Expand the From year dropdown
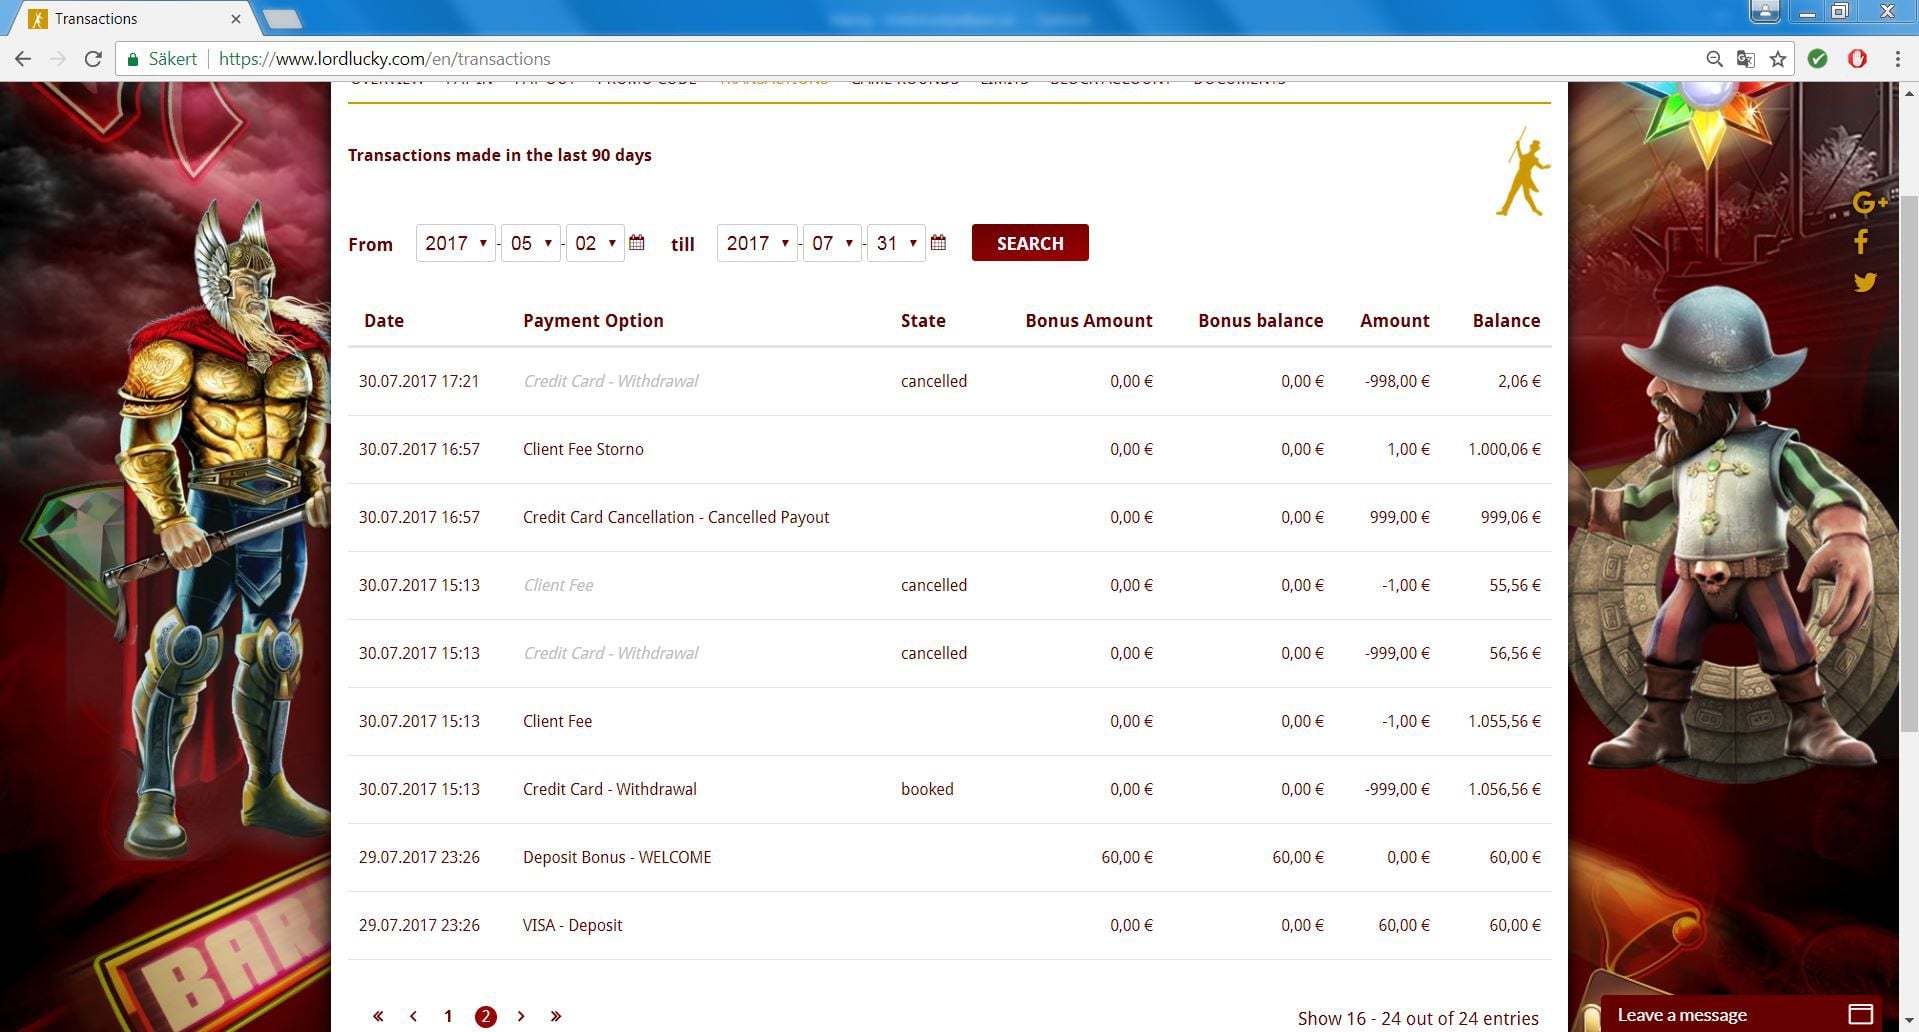 (456, 243)
